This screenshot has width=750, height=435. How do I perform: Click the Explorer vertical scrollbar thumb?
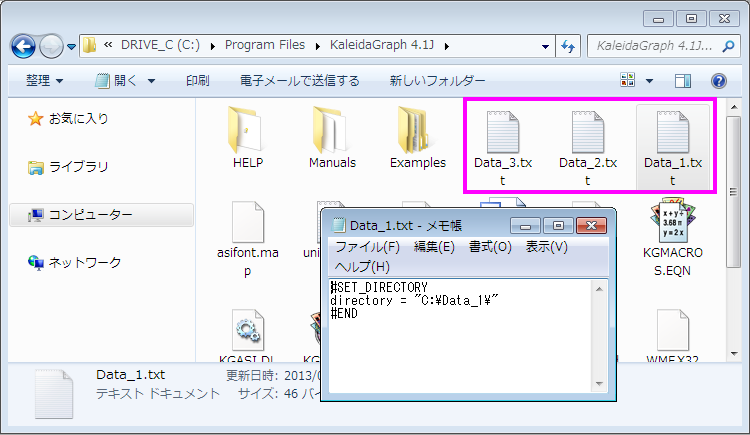tap(734, 191)
